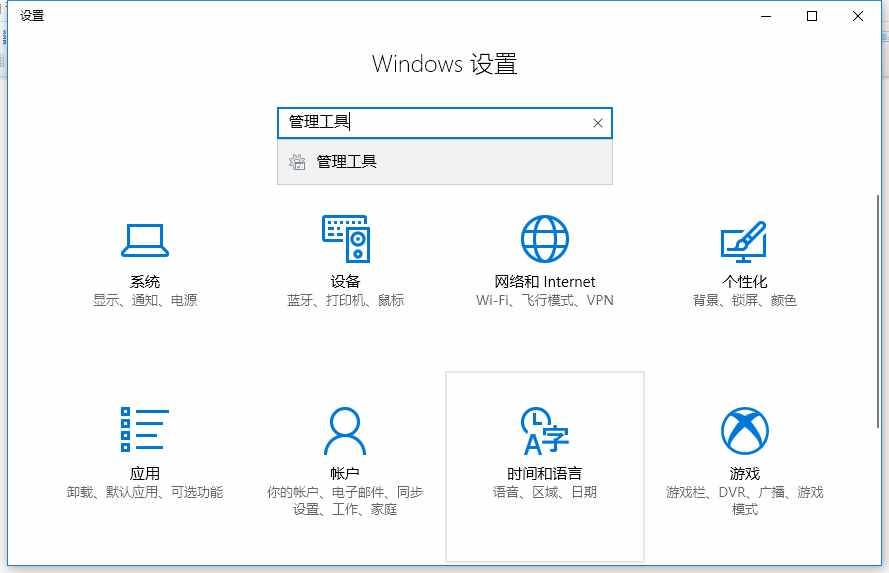The width and height of the screenshot is (889, 573).
Task: Click the 网络和 Internet title text
Action: [x=545, y=282]
